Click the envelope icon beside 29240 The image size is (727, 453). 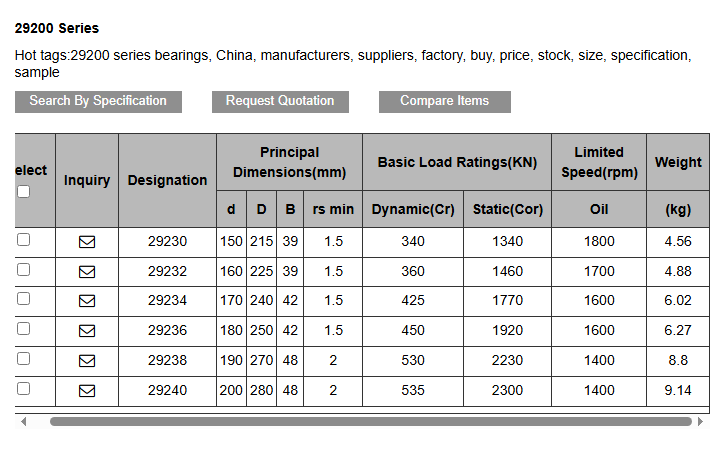(87, 391)
